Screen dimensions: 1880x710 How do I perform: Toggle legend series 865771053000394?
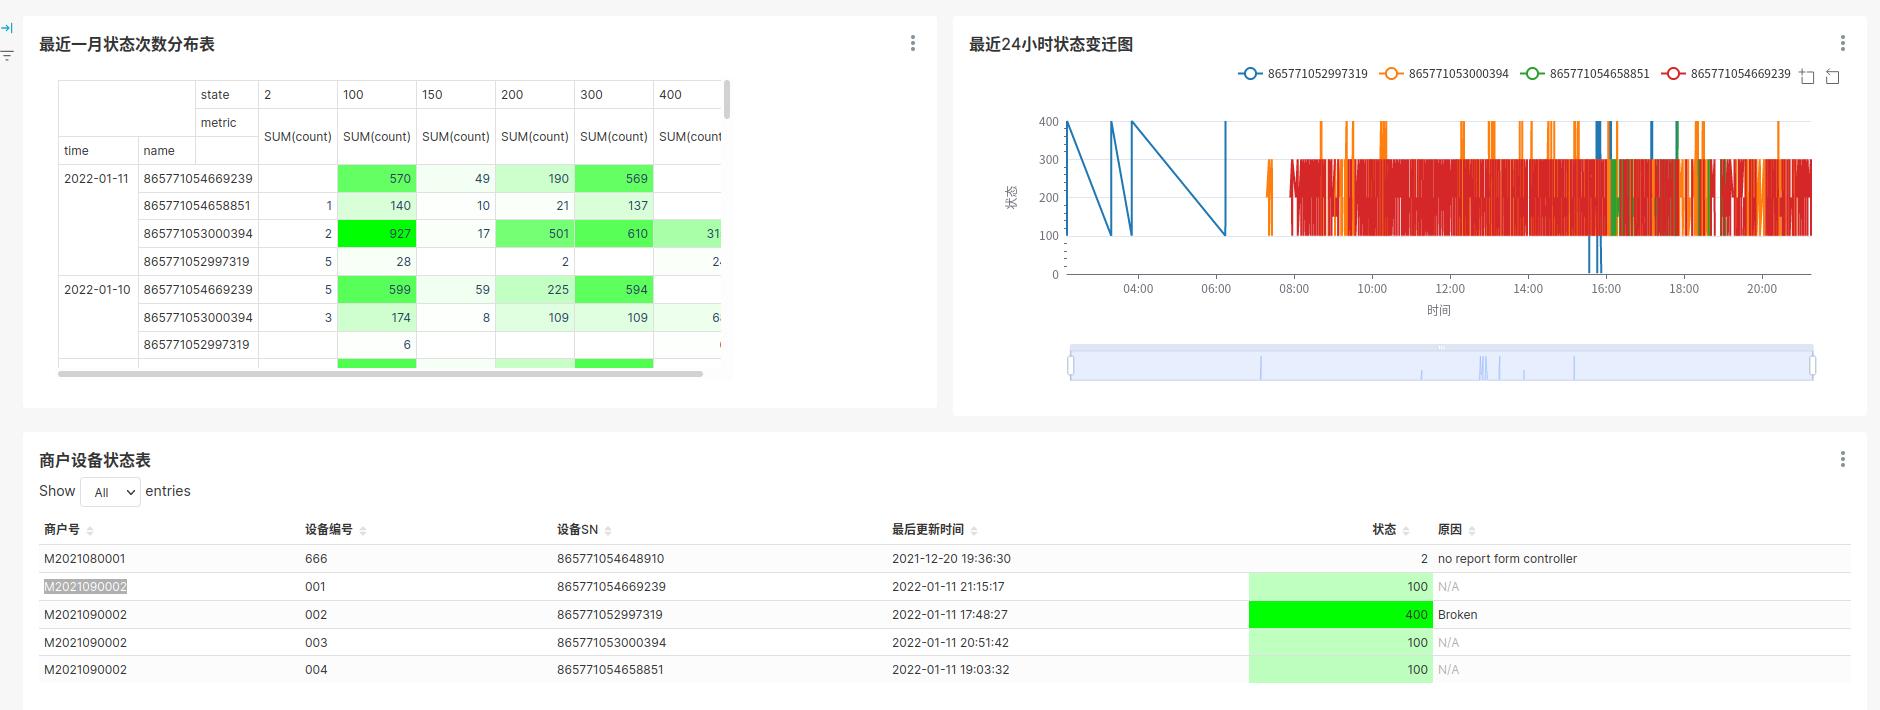click(x=1444, y=74)
